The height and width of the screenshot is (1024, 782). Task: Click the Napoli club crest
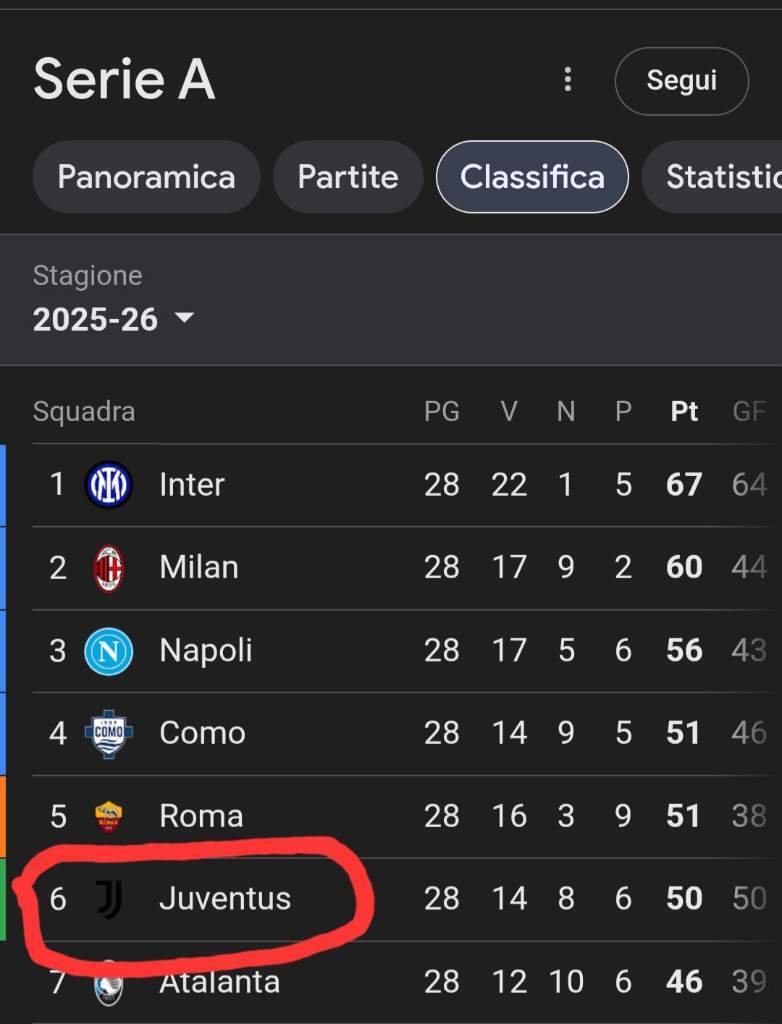[108, 651]
